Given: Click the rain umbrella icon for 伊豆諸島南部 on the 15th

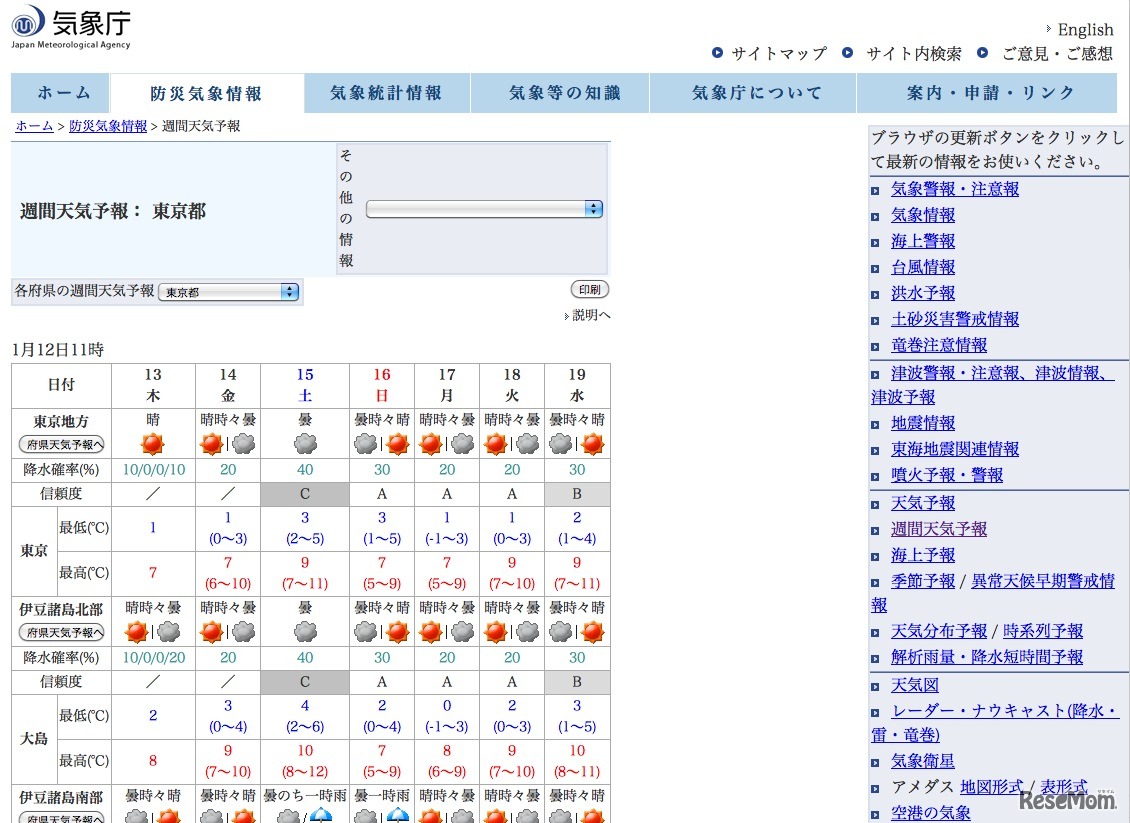Looking at the screenshot, I should pyautogui.click(x=320, y=817).
